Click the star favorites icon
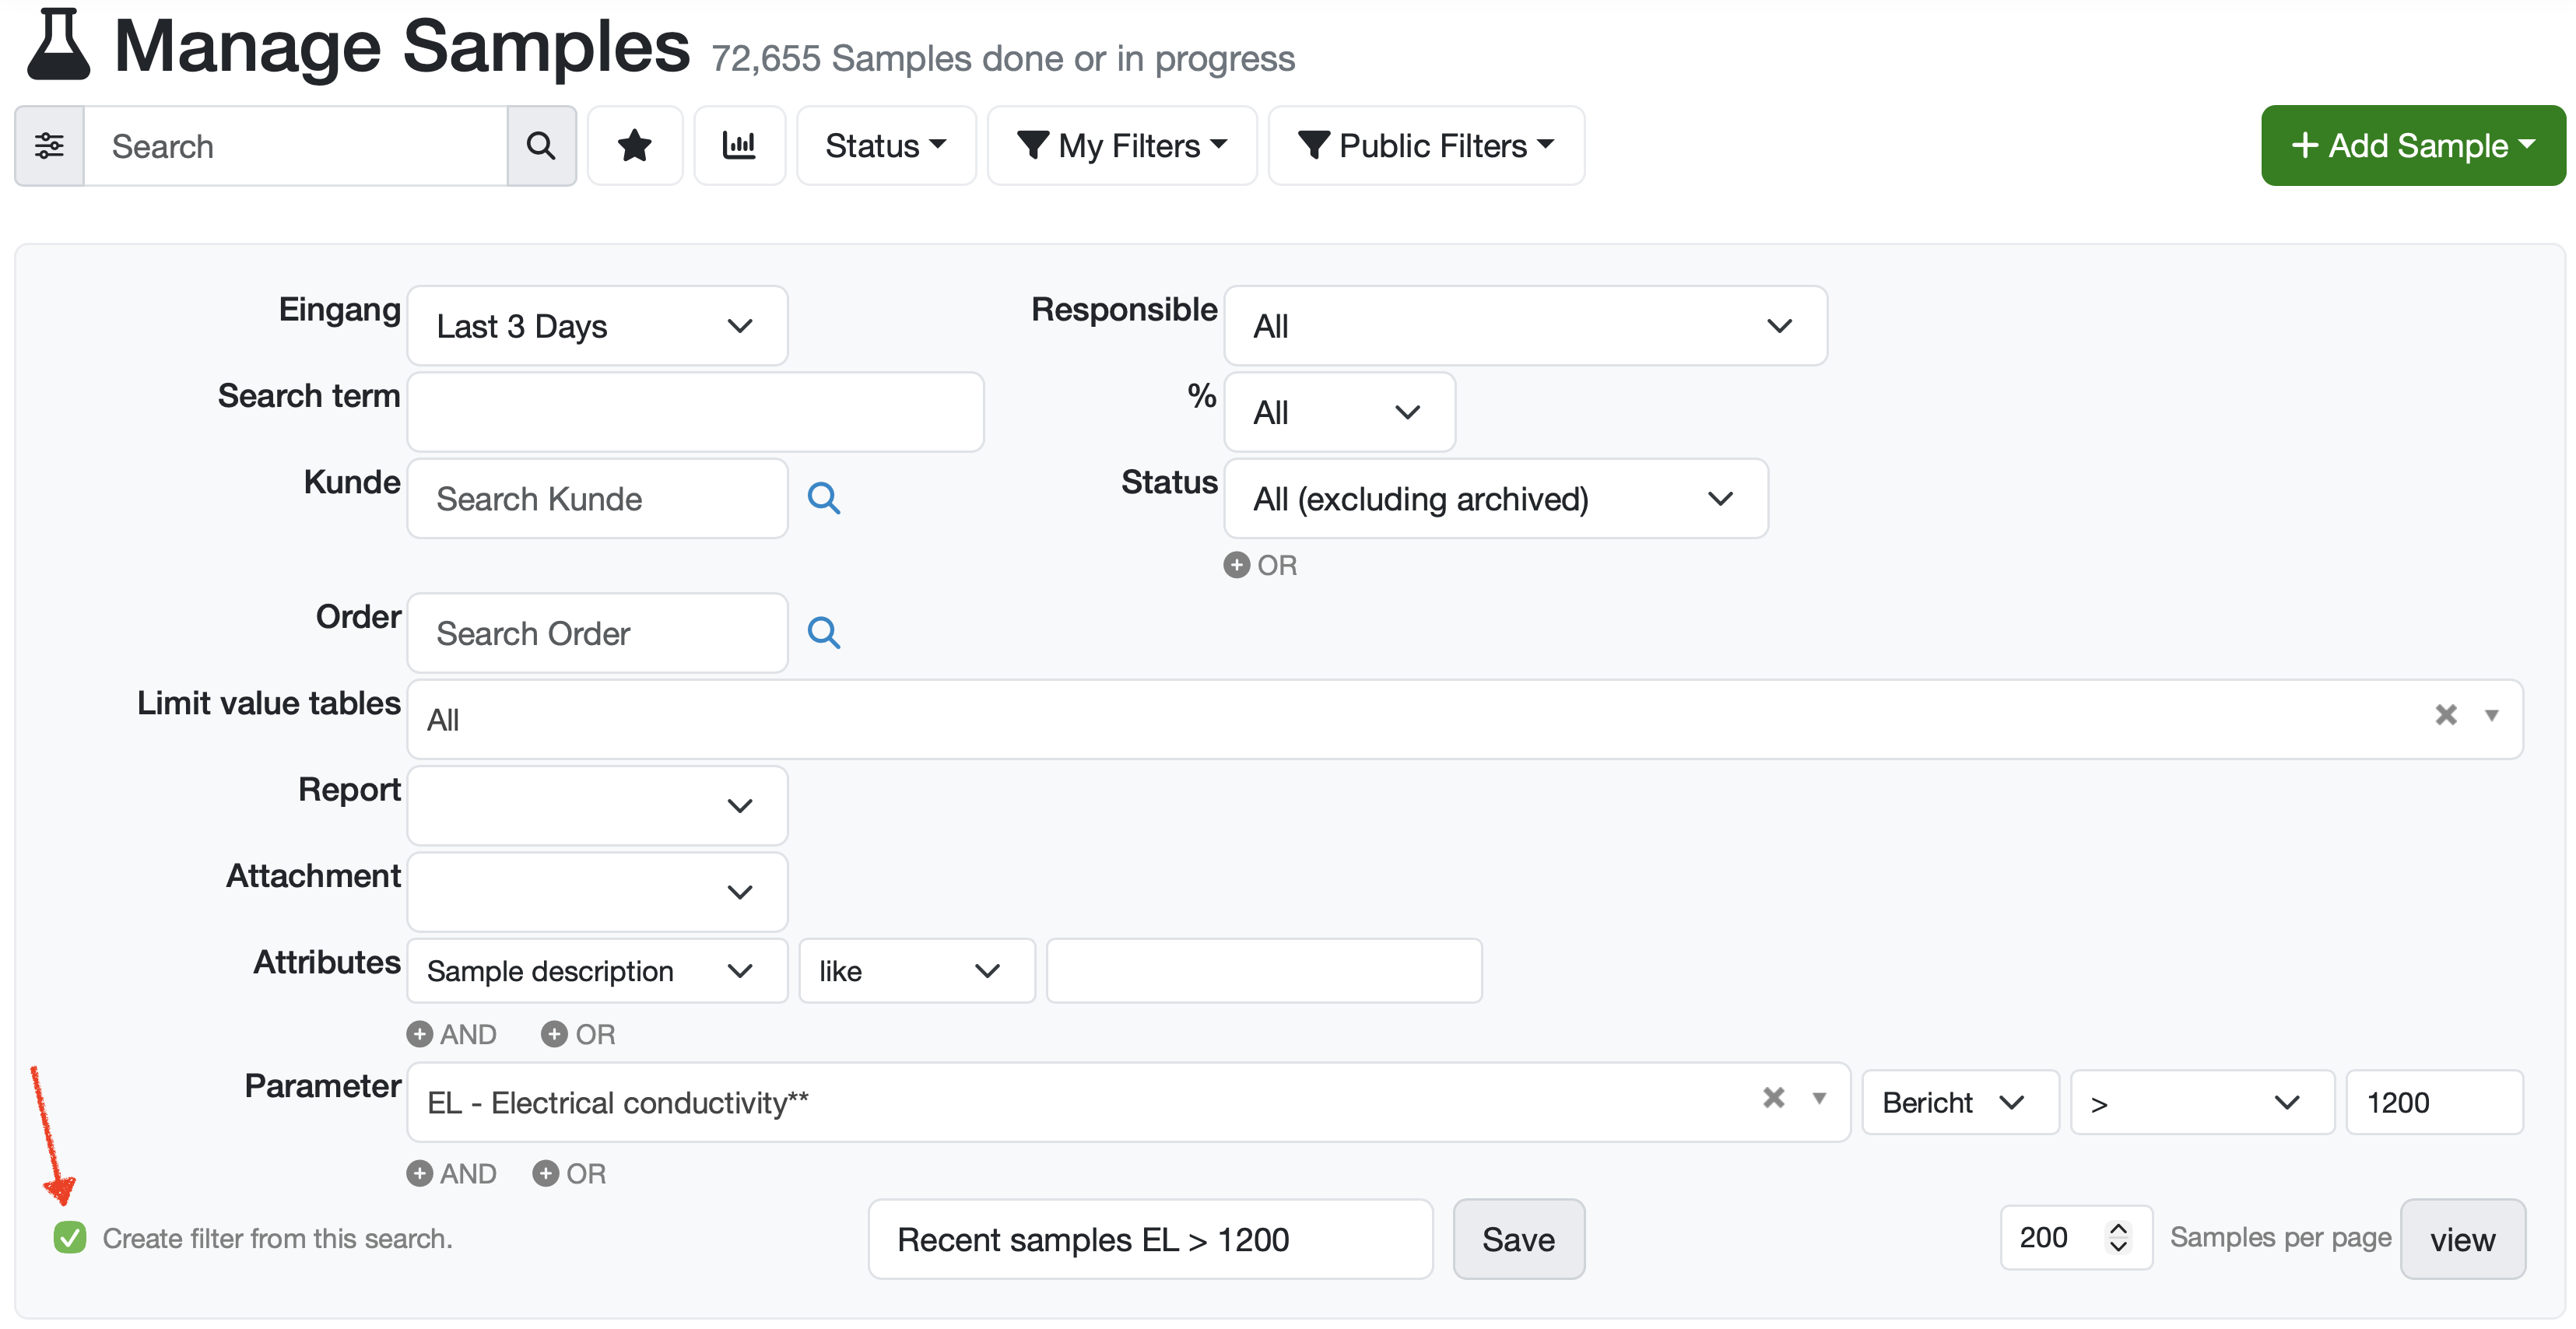The height and width of the screenshot is (1329, 2576). [634, 146]
